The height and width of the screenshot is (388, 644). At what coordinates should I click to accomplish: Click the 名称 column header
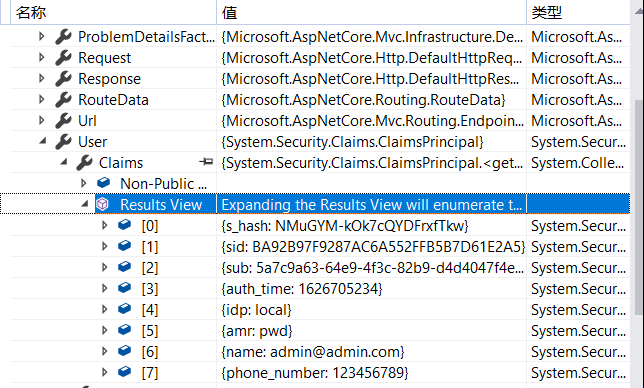[113, 12]
